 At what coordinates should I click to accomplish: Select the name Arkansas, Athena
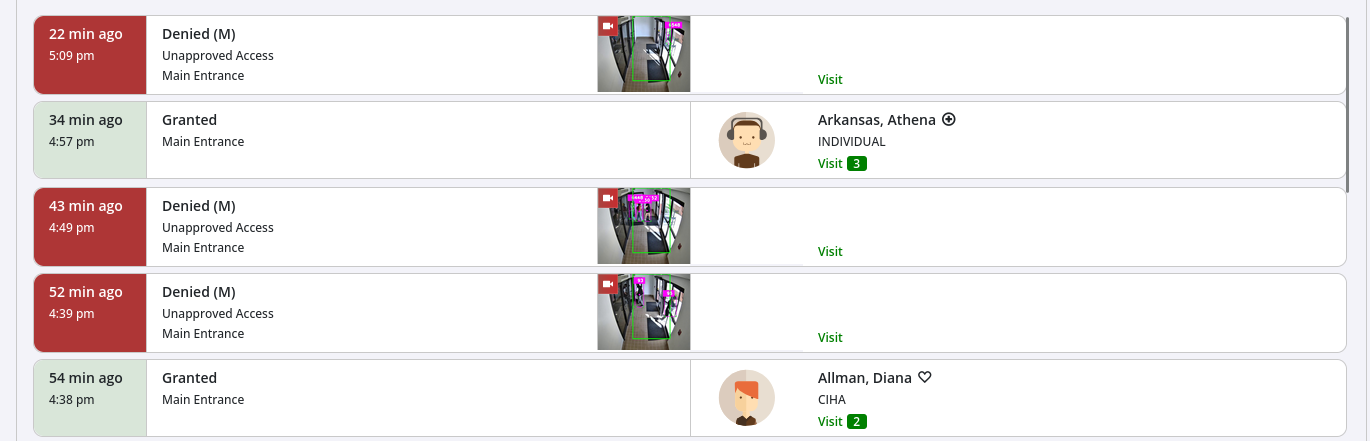click(x=877, y=119)
